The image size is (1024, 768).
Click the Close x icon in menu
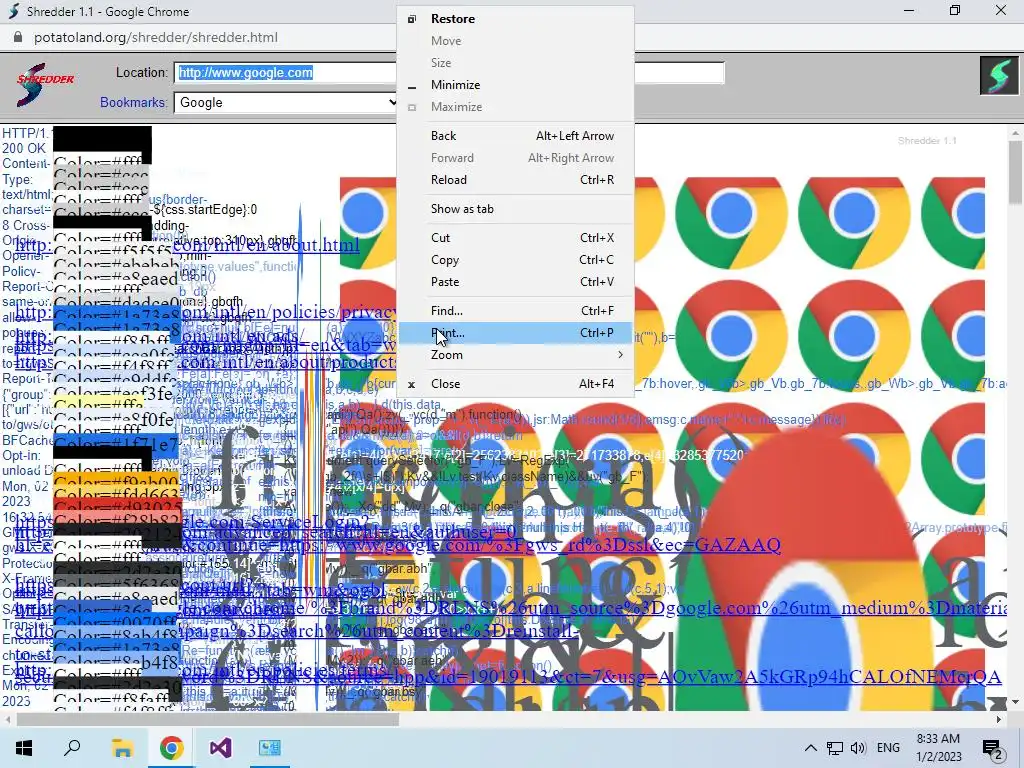point(411,385)
